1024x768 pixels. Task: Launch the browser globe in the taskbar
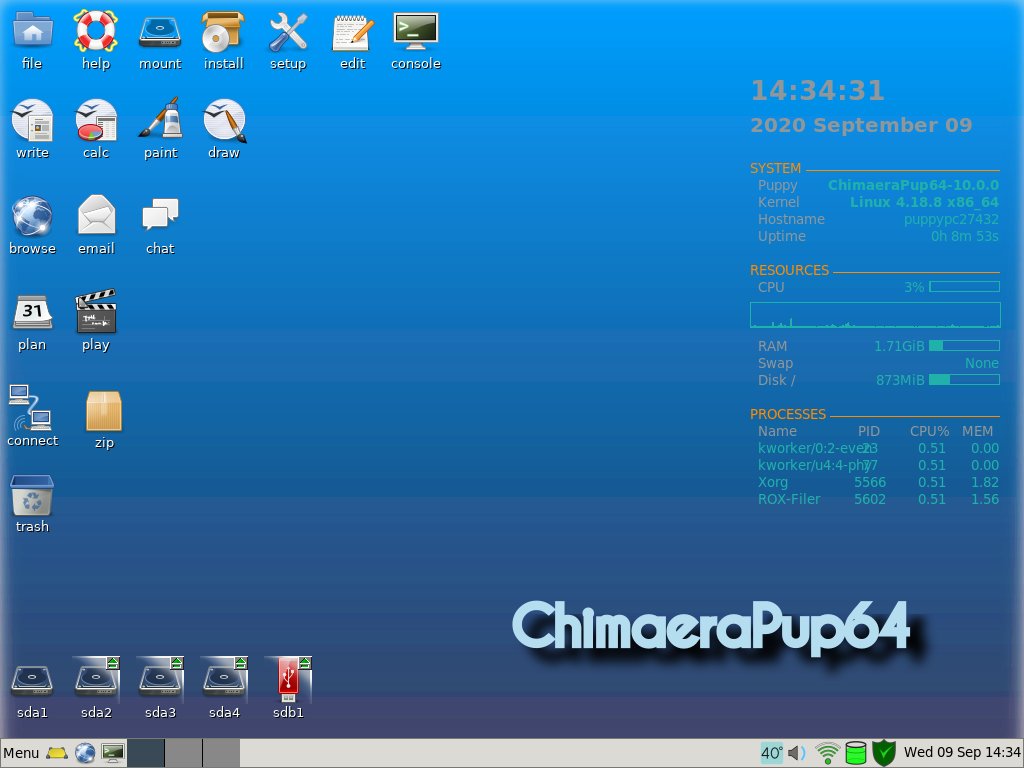[x=85, y=753]
